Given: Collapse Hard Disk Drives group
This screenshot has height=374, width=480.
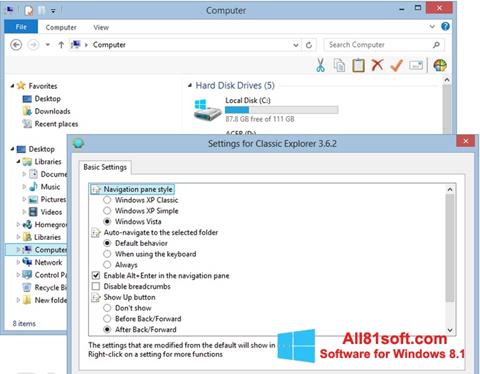Looking at the screenshot, I should click(190, 86).
